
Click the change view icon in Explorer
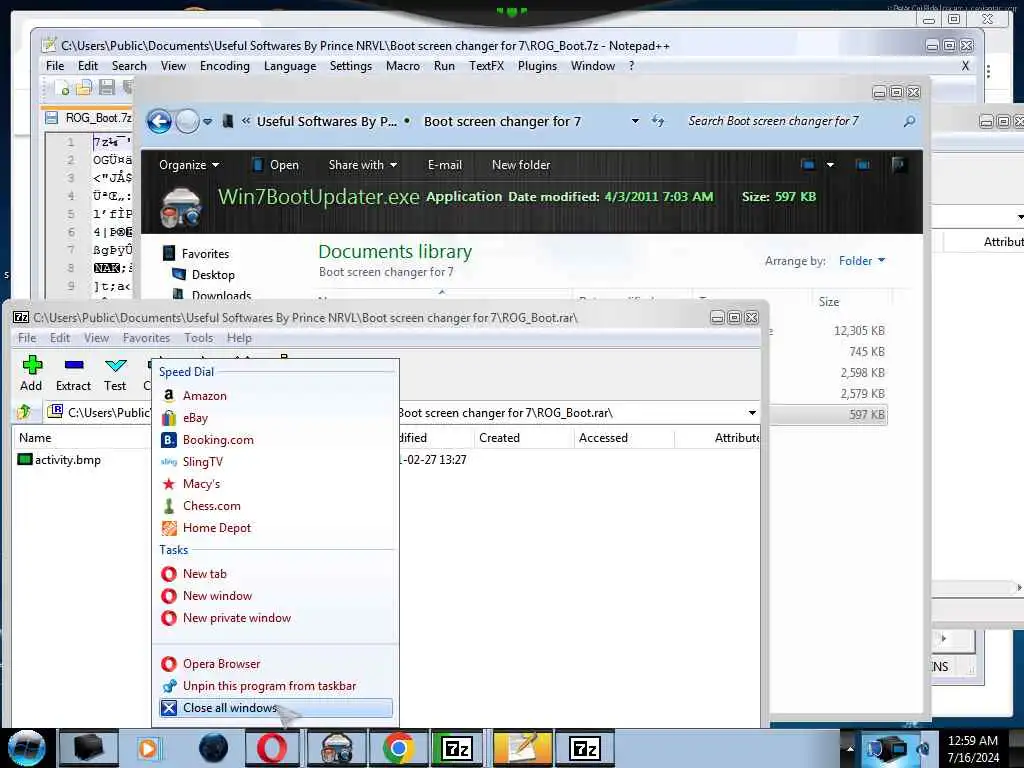click(x=808, y=165)
